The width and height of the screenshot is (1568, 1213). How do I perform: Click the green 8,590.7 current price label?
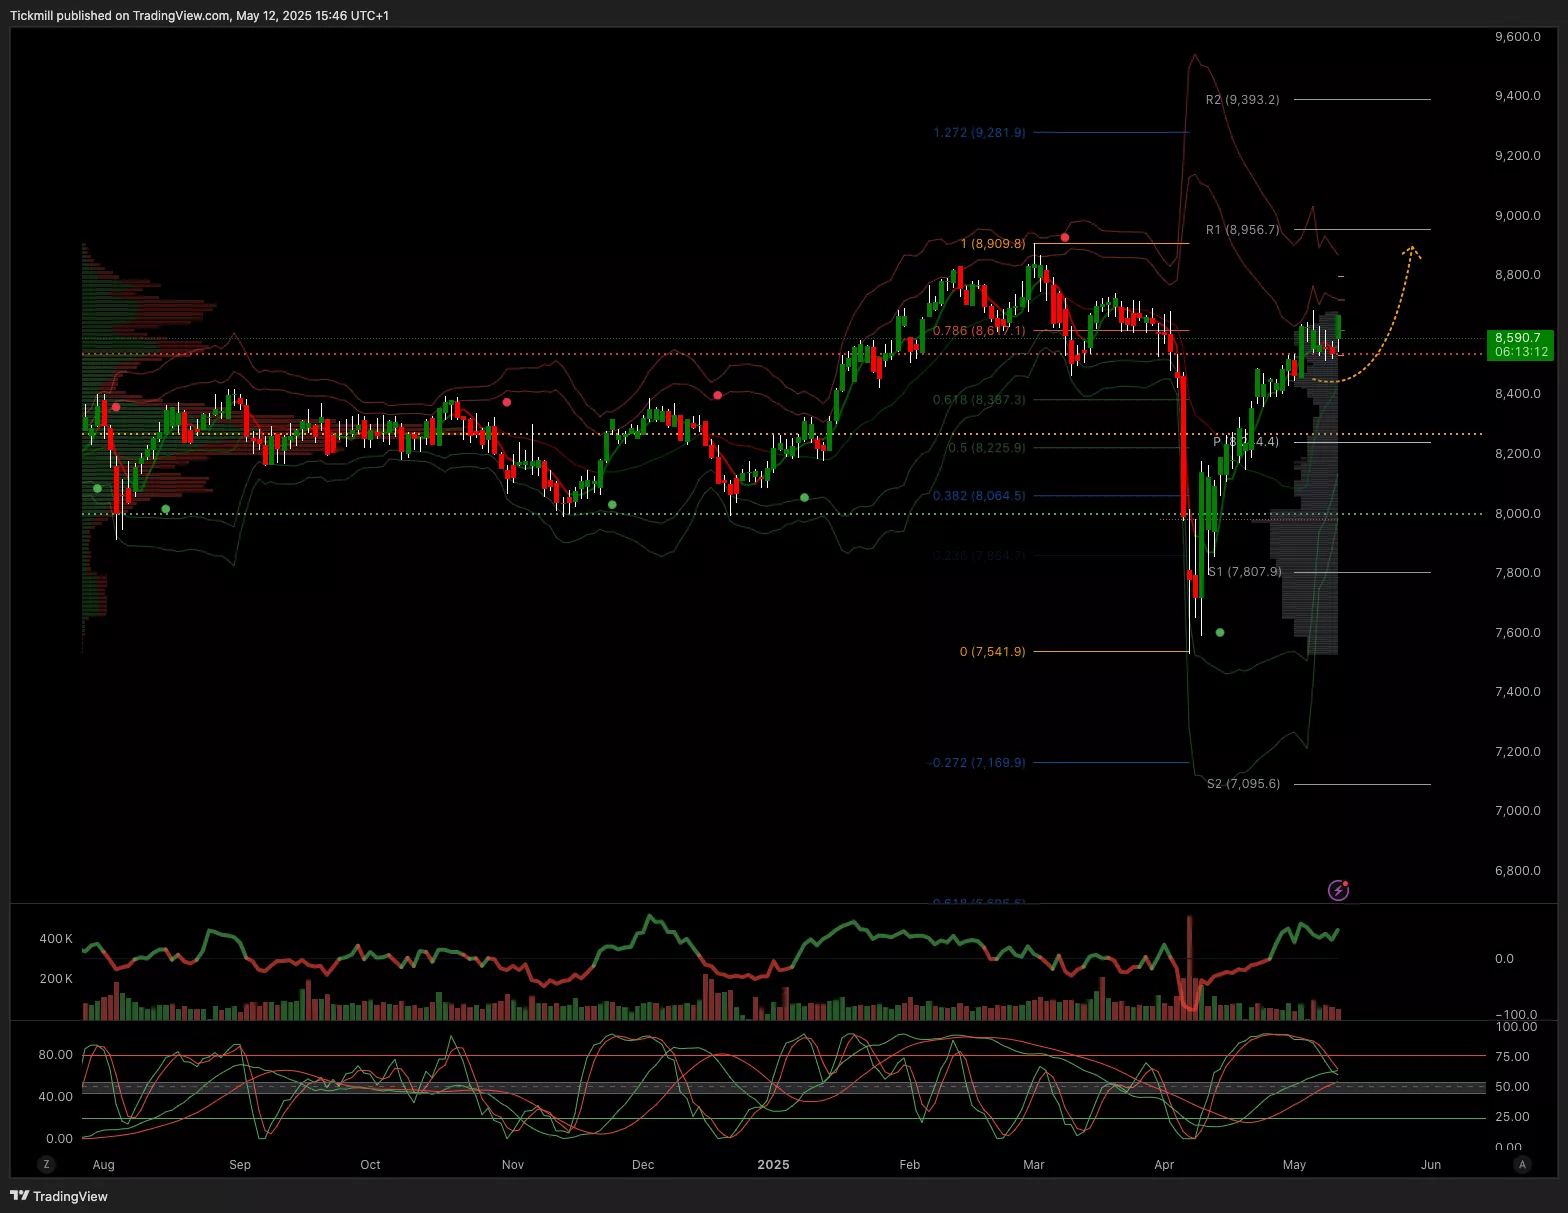(1521, 345)
